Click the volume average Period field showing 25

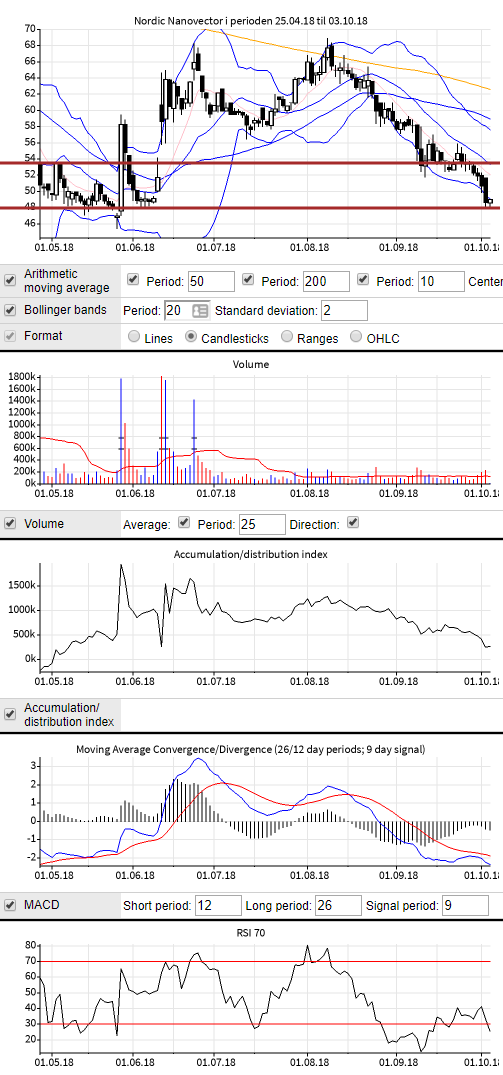pyautogui.click(x=262, y=524)
